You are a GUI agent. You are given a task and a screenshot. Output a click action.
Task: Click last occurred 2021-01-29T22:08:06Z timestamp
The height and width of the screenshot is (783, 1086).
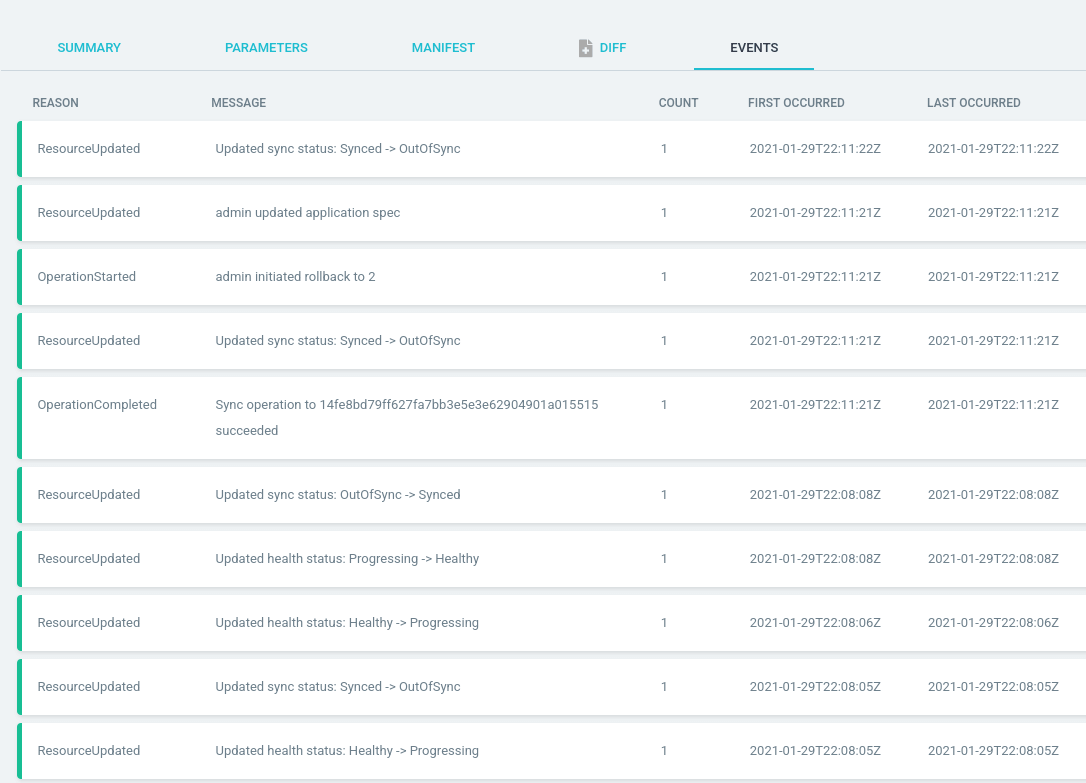coord(993,622)
